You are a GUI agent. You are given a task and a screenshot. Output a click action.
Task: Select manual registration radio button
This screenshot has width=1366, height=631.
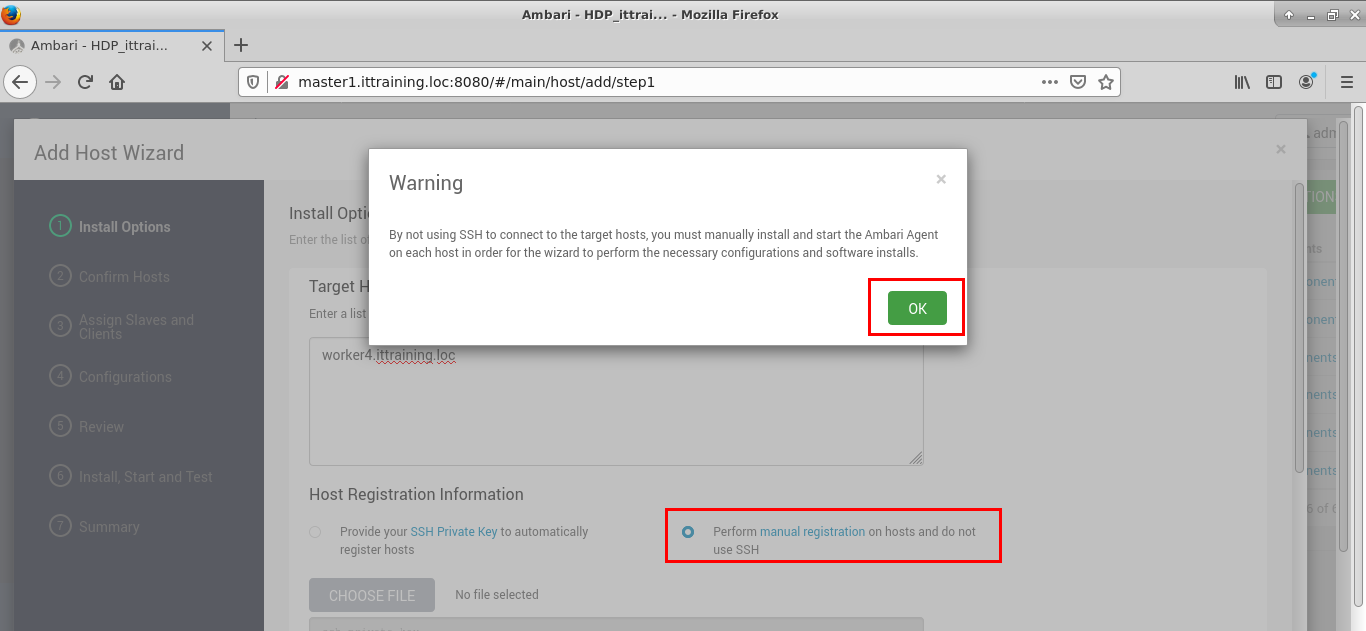coord(688,532)
